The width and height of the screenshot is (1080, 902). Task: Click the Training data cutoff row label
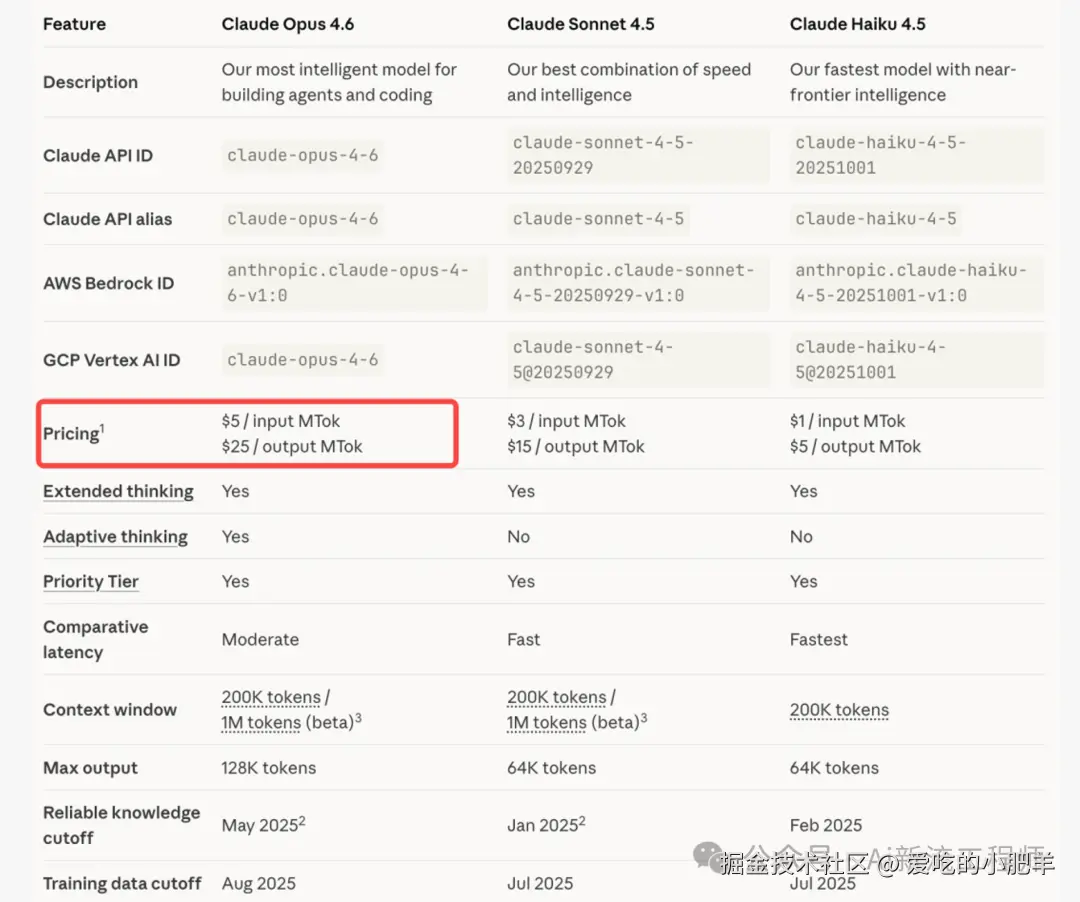pos(122,883)
